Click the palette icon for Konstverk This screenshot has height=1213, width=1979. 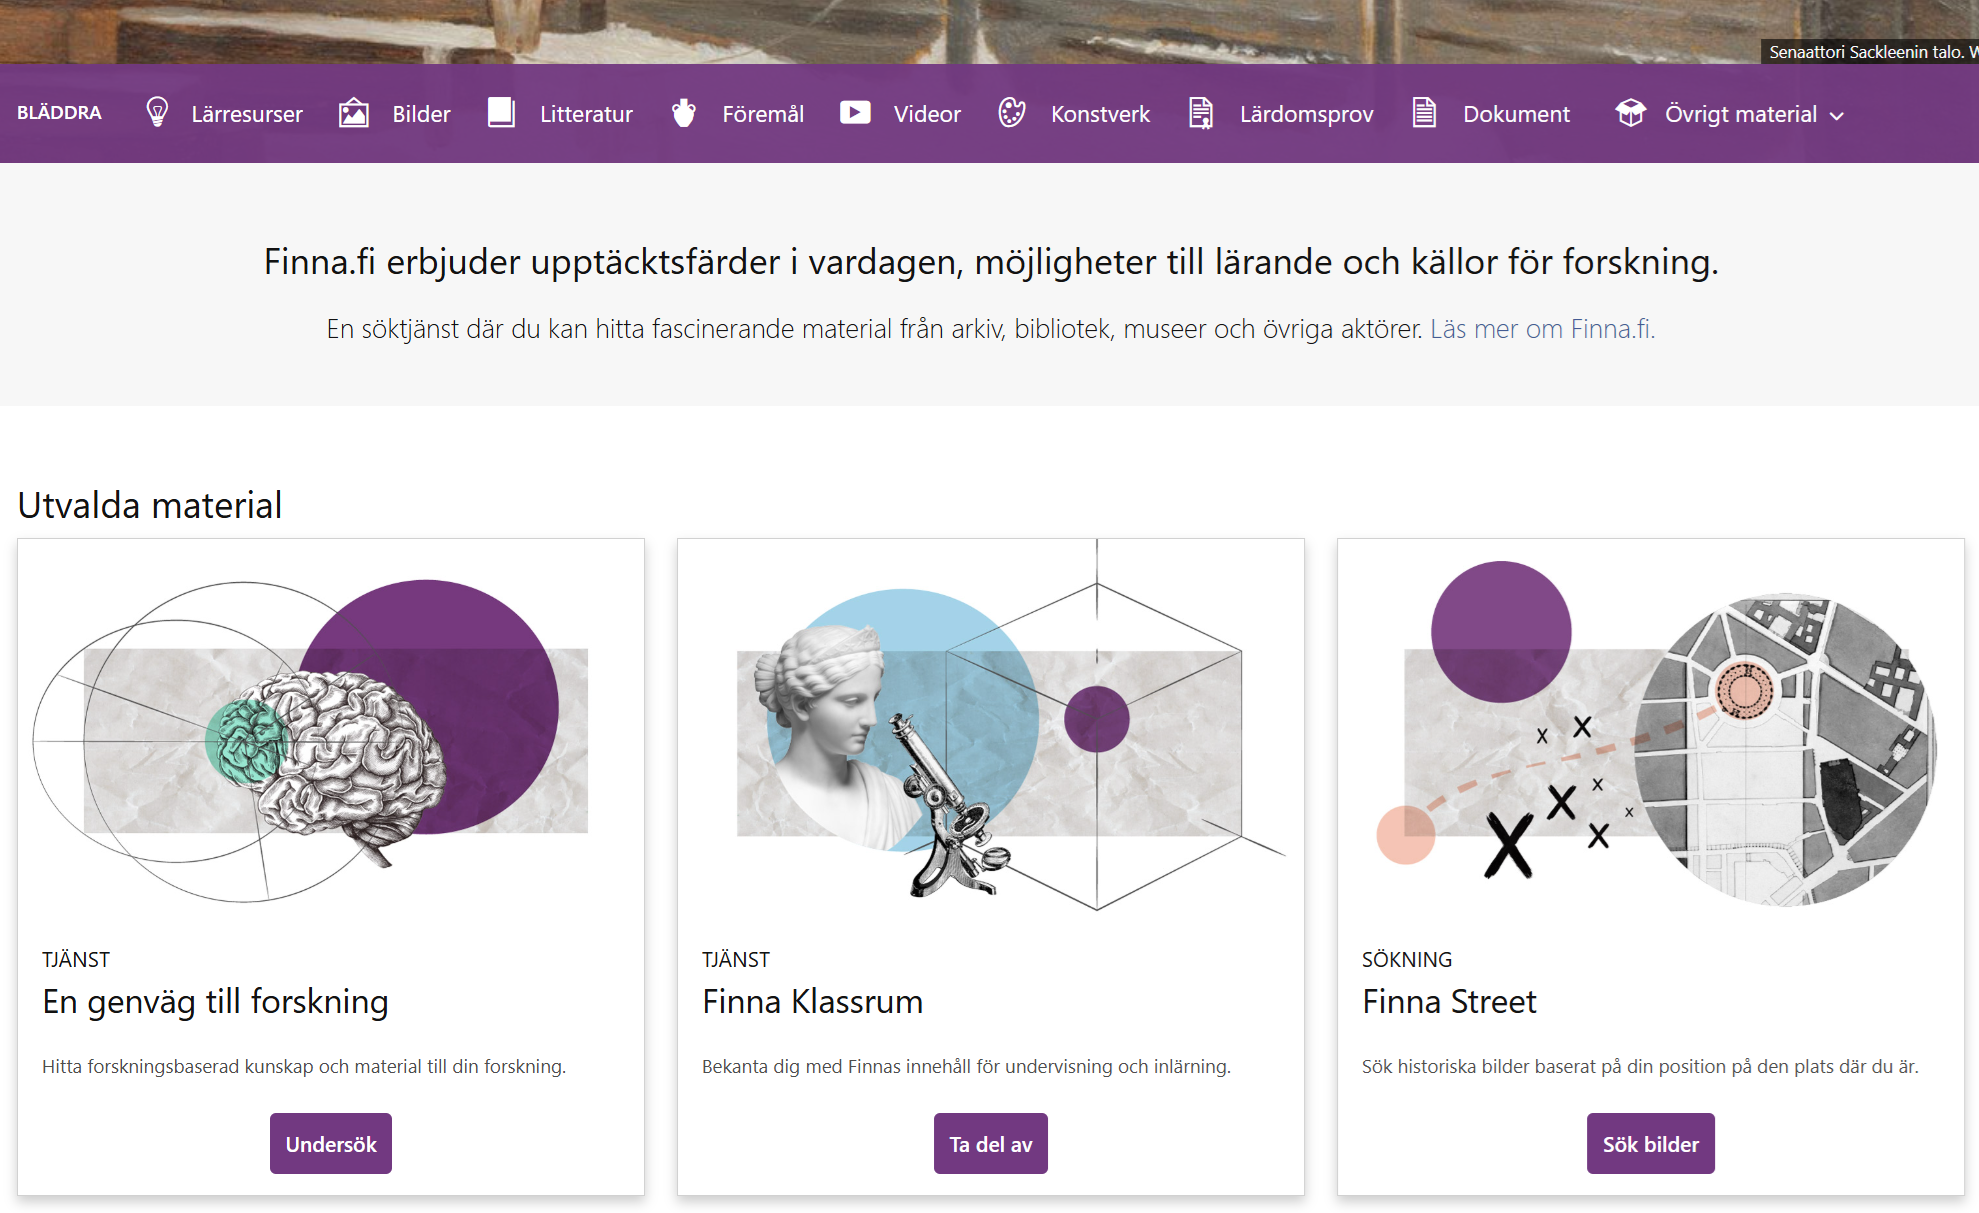[x=1012, y=113]
